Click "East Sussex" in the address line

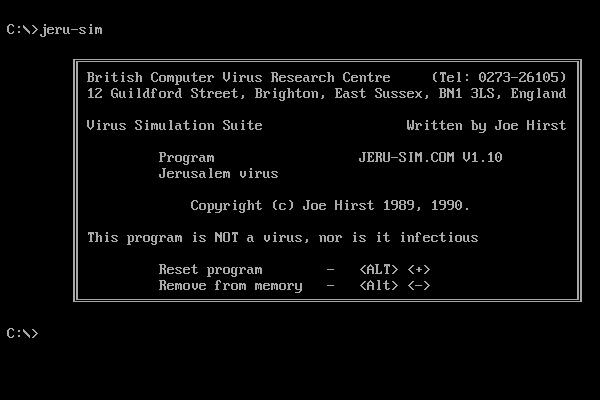pos(378,93)
